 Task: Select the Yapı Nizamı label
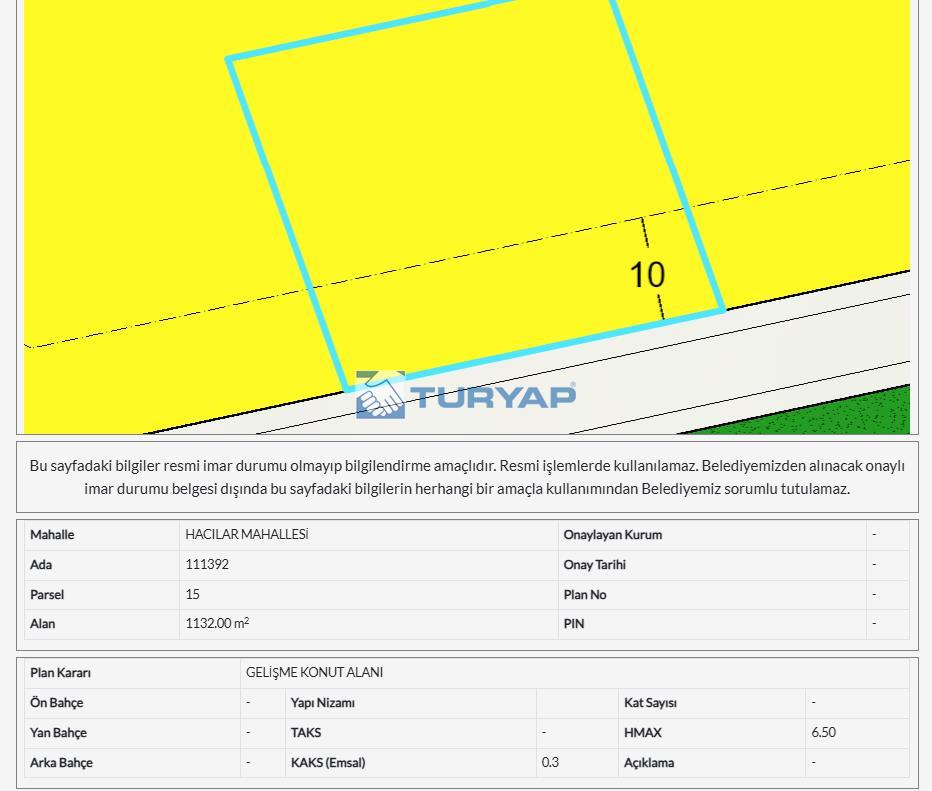tap(322, 703)
